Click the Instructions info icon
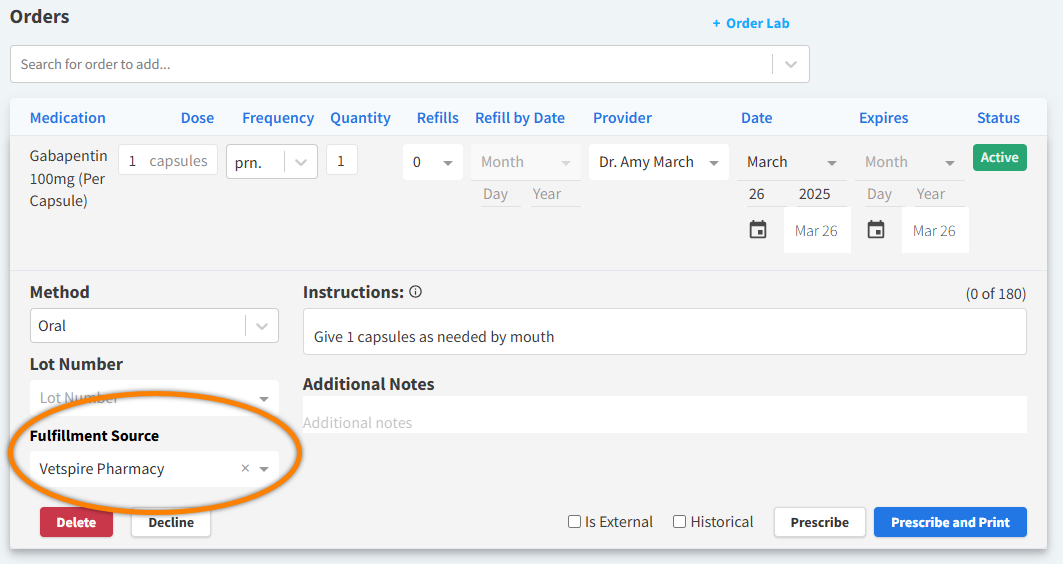 tap(416, 292)
